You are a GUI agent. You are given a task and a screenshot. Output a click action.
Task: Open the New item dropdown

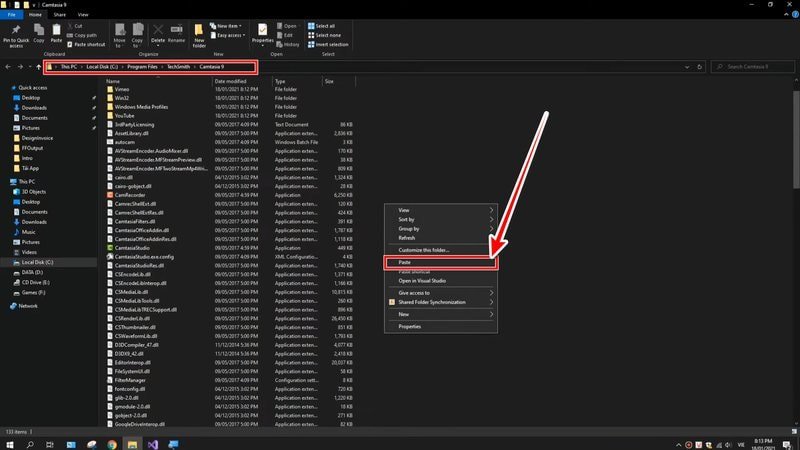point(226,26)
